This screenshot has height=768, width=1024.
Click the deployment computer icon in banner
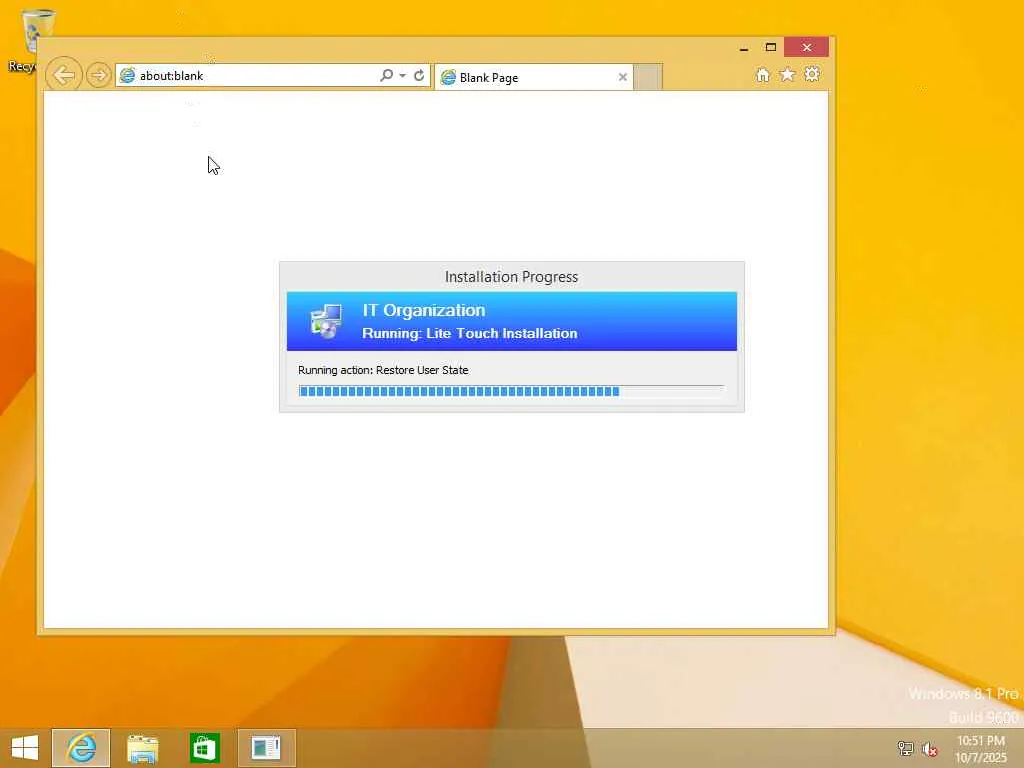click(x=326, y=321)
